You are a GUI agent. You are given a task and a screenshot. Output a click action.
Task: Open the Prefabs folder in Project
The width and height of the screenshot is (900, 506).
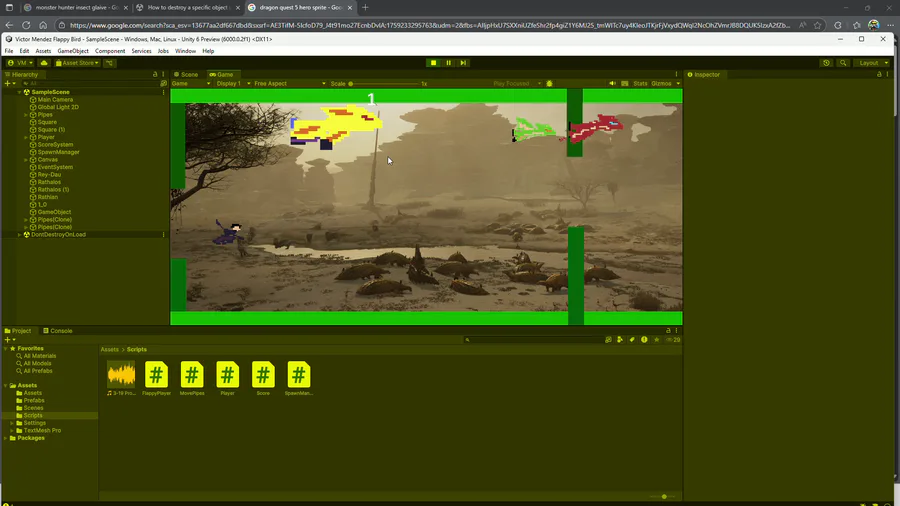pyautogui.click(x=34, y=400)
